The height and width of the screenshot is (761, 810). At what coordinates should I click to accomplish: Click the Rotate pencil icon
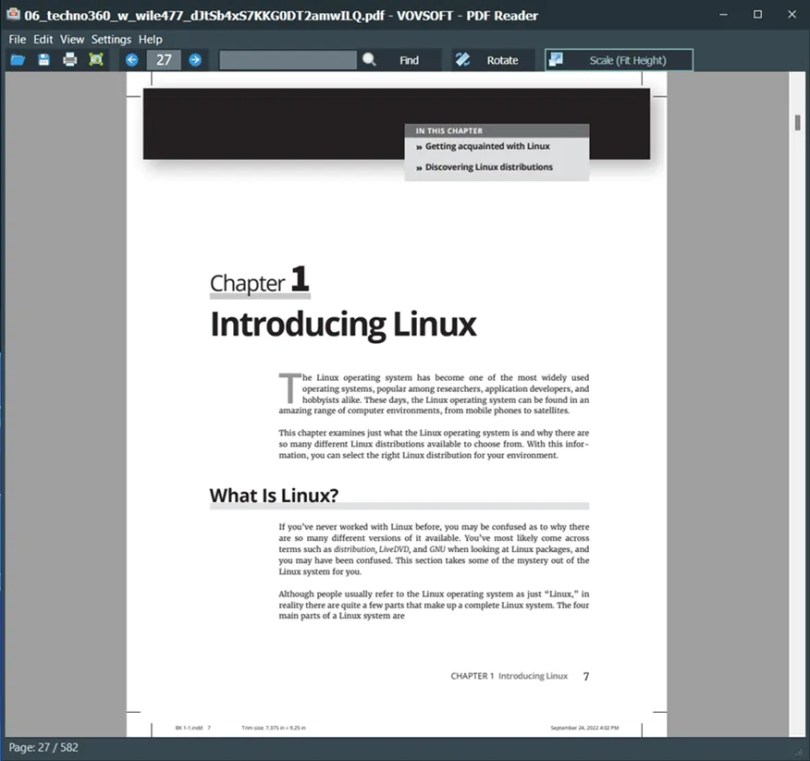[462, 60]
